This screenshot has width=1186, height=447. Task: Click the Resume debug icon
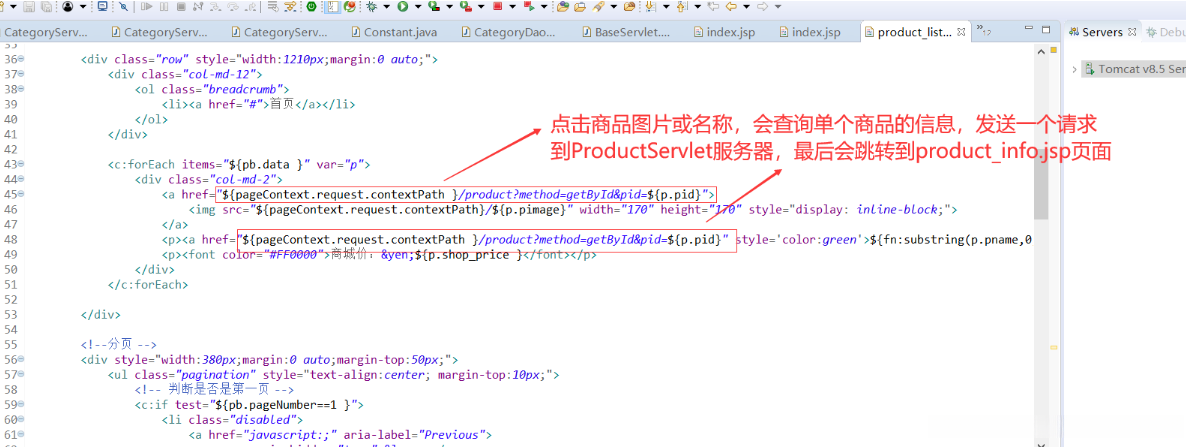click(x=147, y=6)
